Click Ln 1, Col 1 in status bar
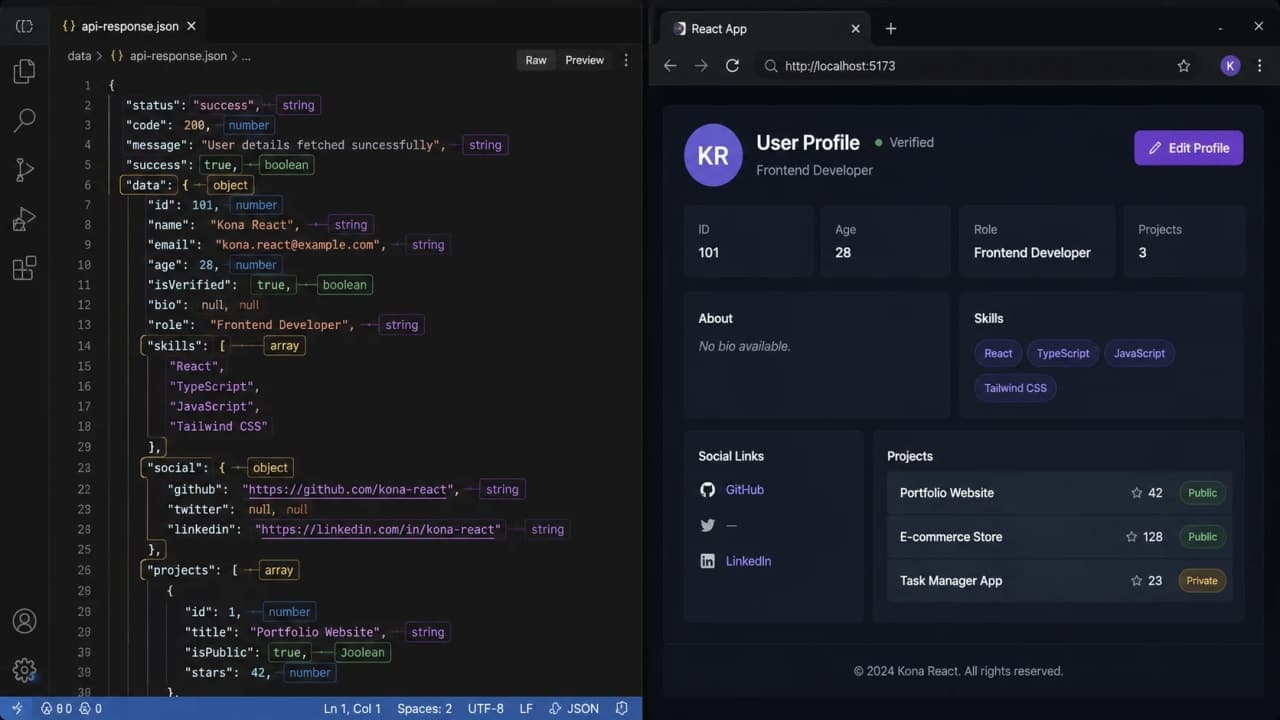The height and width of the screenshot is (720, 1280). point(352,708)
